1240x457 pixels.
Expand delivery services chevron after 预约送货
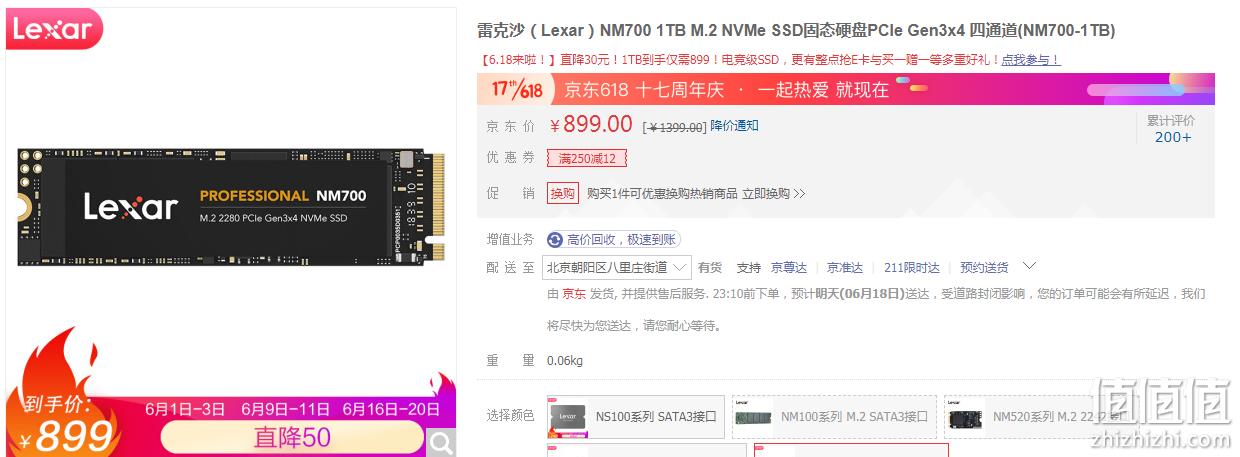coord(1029,266)
